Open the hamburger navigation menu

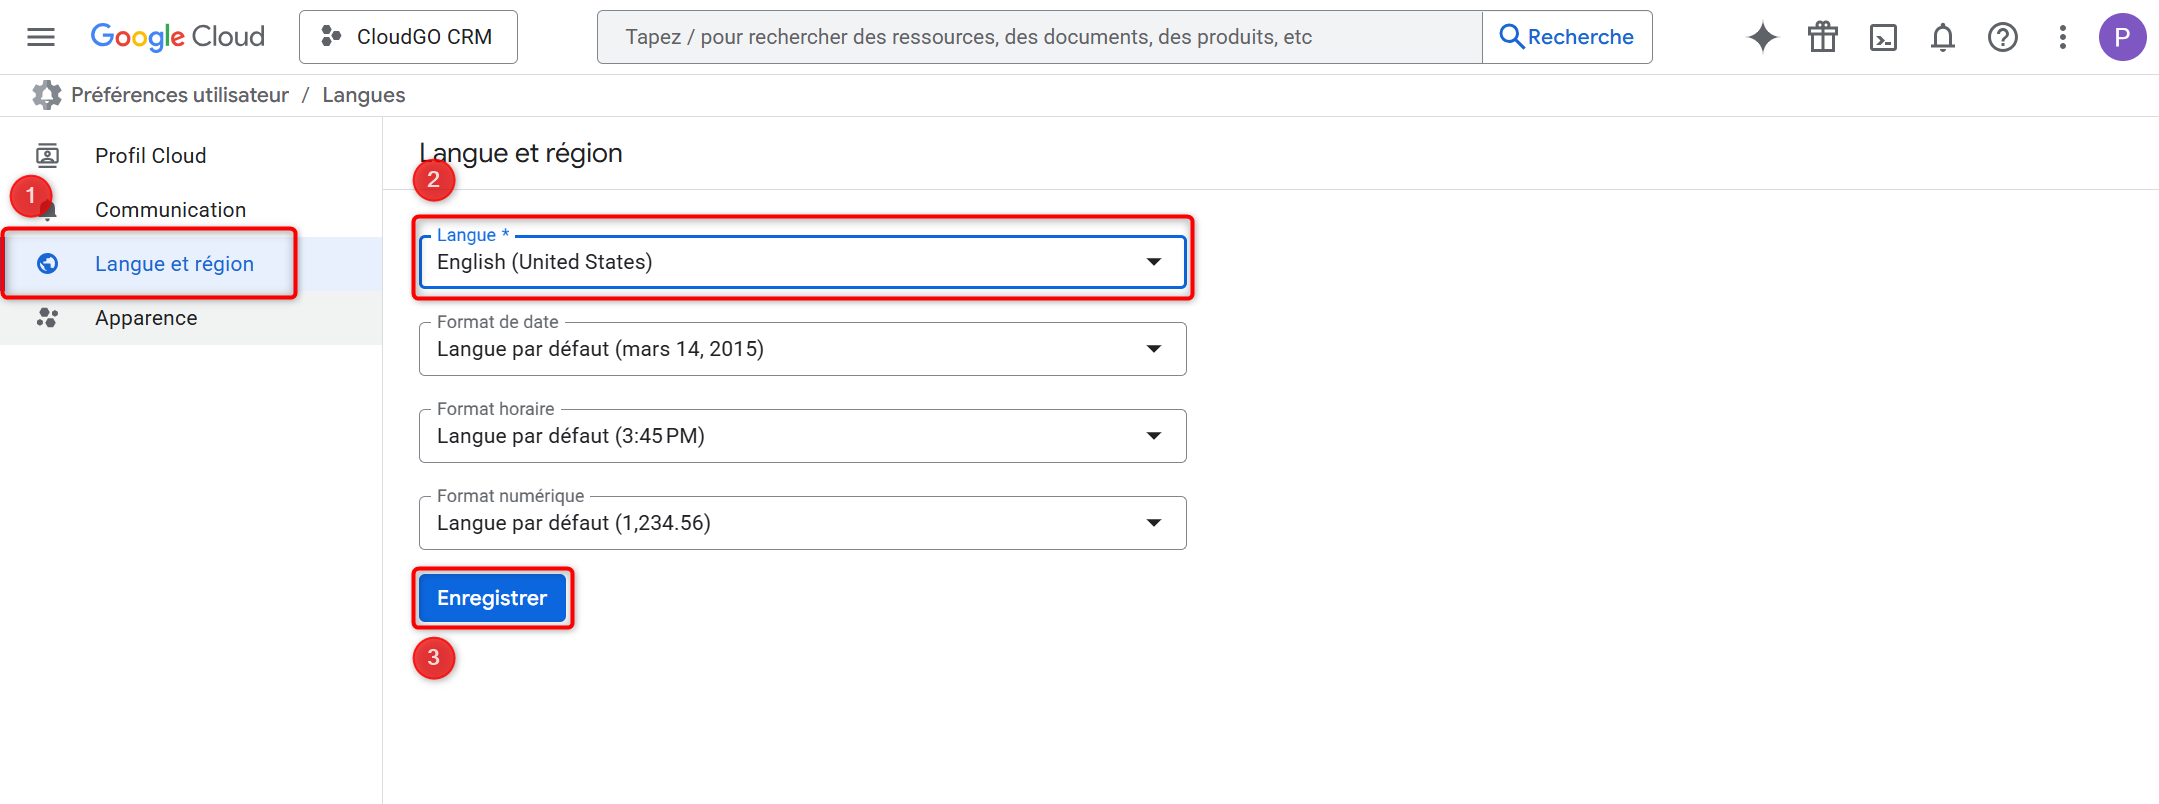41,37
